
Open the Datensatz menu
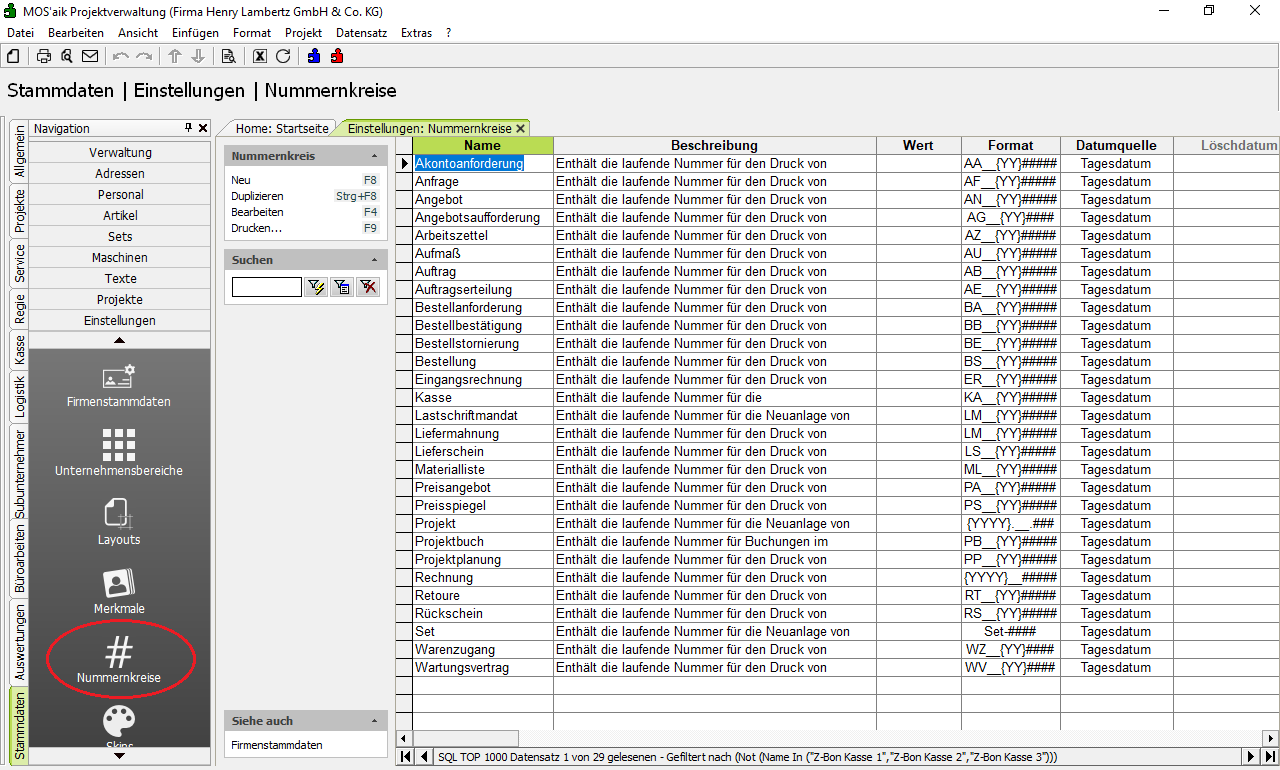pos(361,33)
